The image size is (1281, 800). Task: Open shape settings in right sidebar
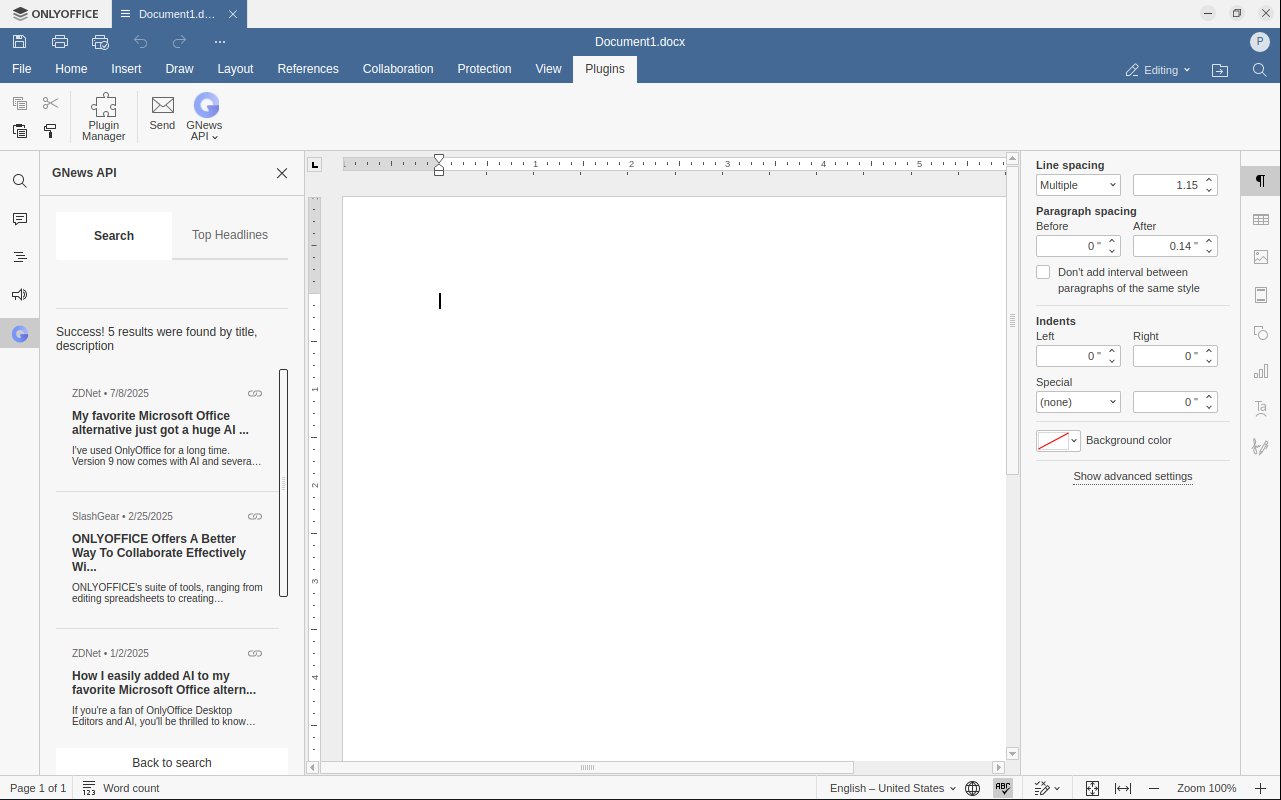point(1261,333)
